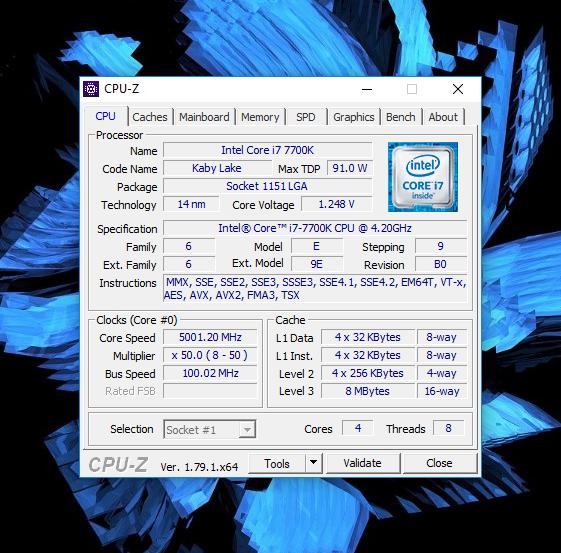The image size is (561, 553).
Task: Click the CPU-Z app icon in title bar
Action: (91, 89)
